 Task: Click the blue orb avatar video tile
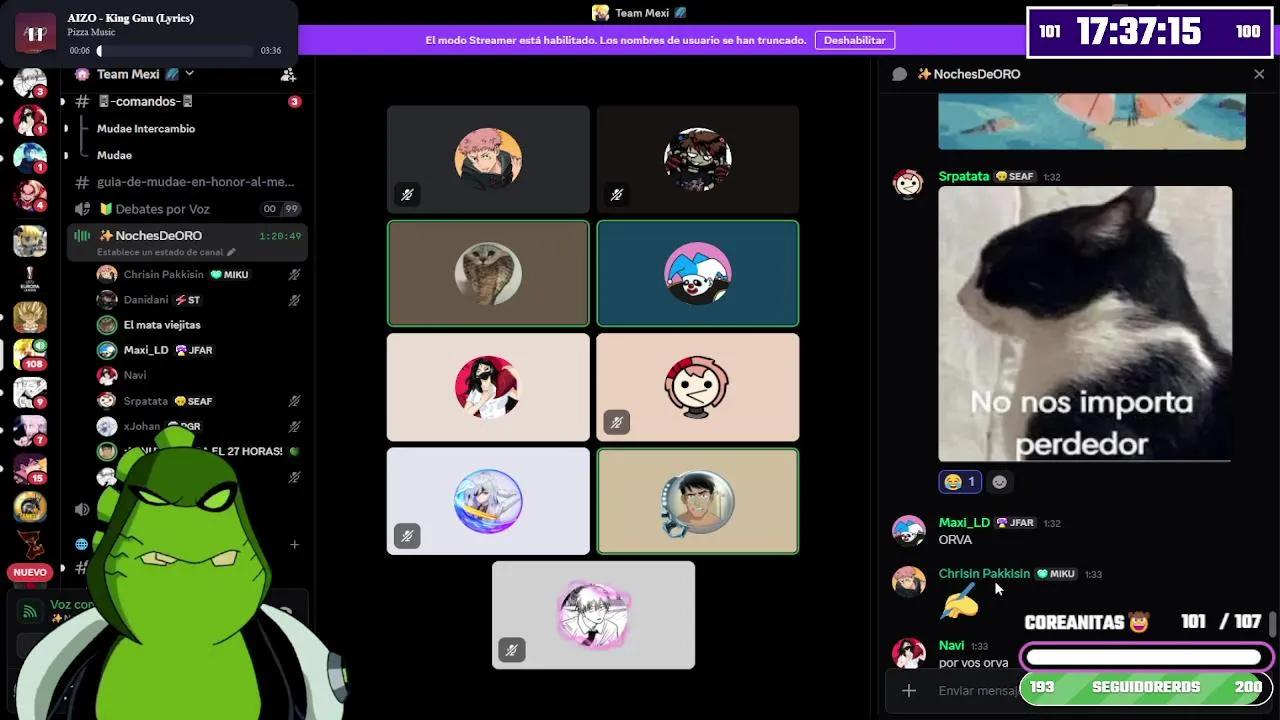(x=488, y=501)
